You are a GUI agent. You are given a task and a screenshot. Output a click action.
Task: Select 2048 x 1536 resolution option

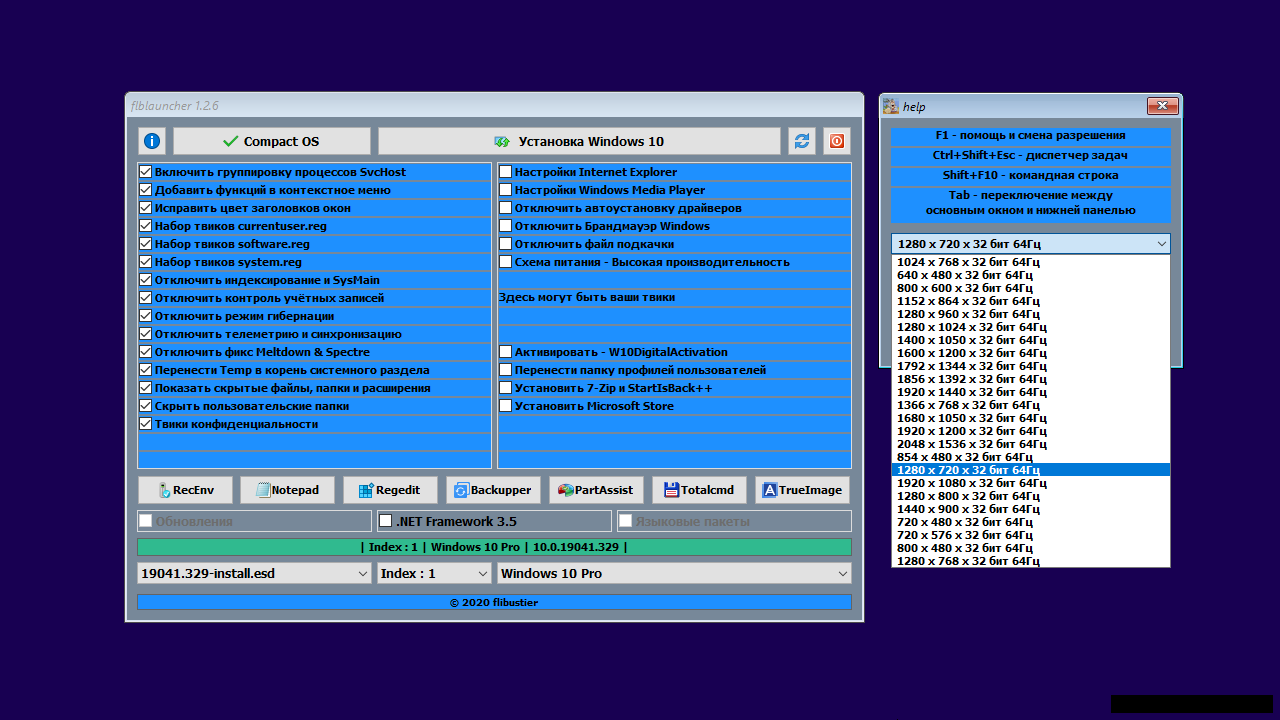coord(1030,444)
